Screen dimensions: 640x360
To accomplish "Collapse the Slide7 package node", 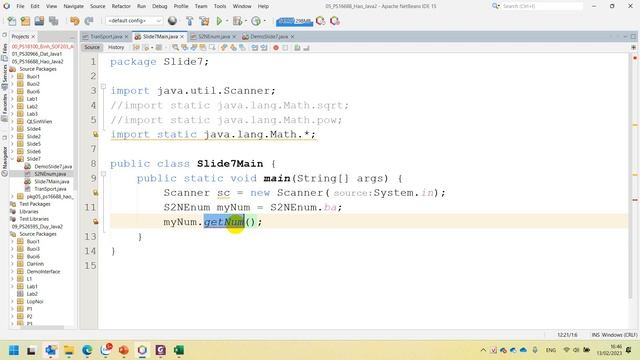I will coord(13,159).
